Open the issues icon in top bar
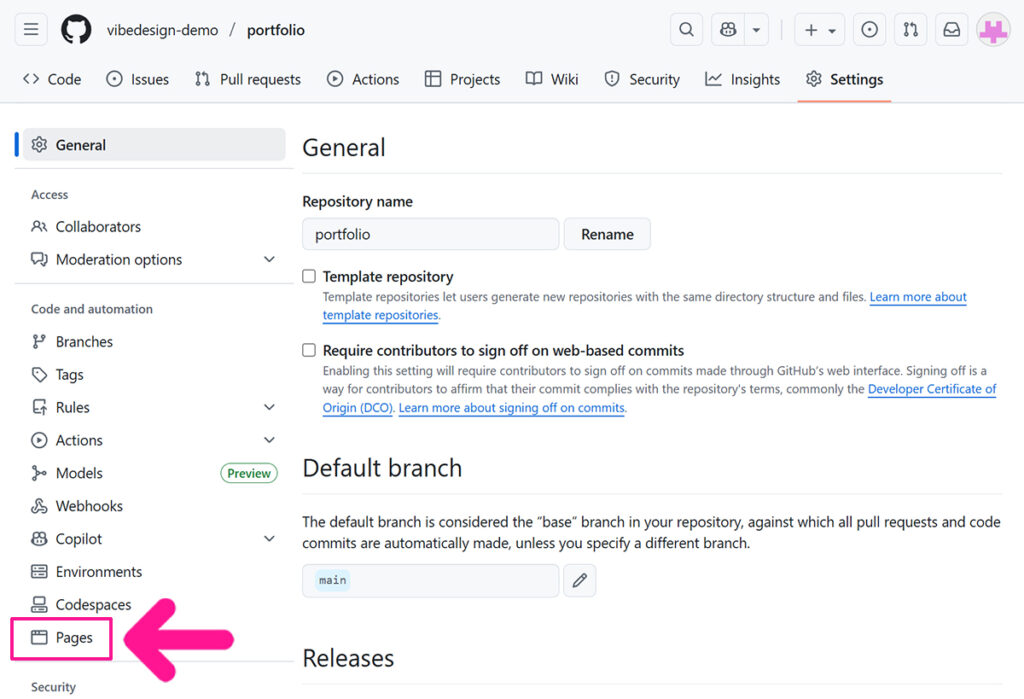The height and width of the screenshot is (699, 1024). [x=870, y=30]
